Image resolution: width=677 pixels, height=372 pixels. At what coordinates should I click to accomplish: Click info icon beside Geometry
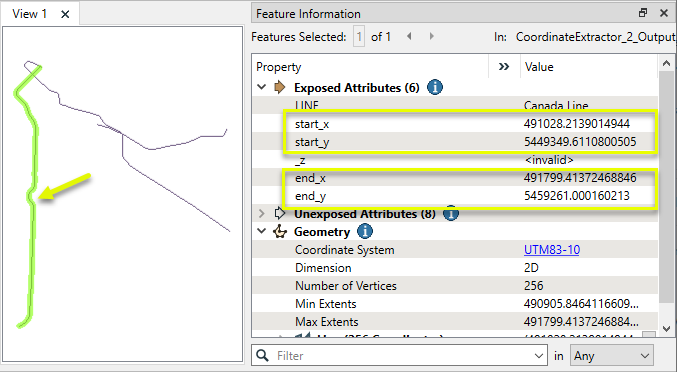(x=365, y=232)
